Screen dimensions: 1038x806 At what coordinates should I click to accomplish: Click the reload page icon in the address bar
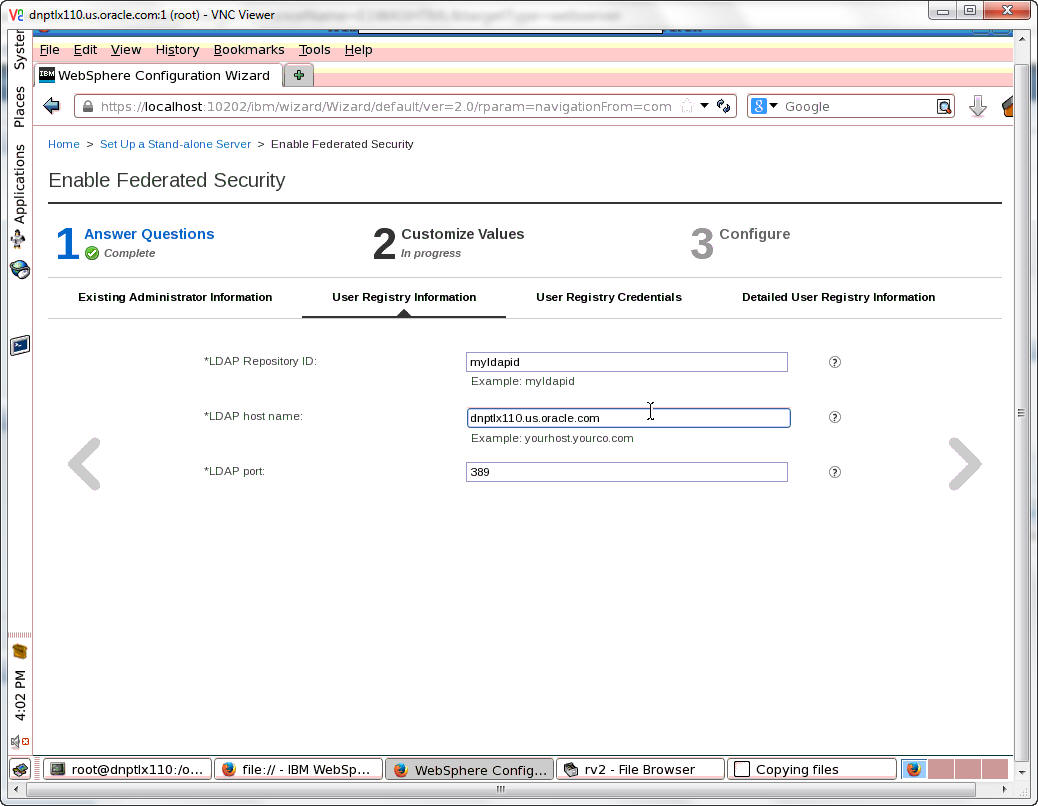(x=724, y=106)
